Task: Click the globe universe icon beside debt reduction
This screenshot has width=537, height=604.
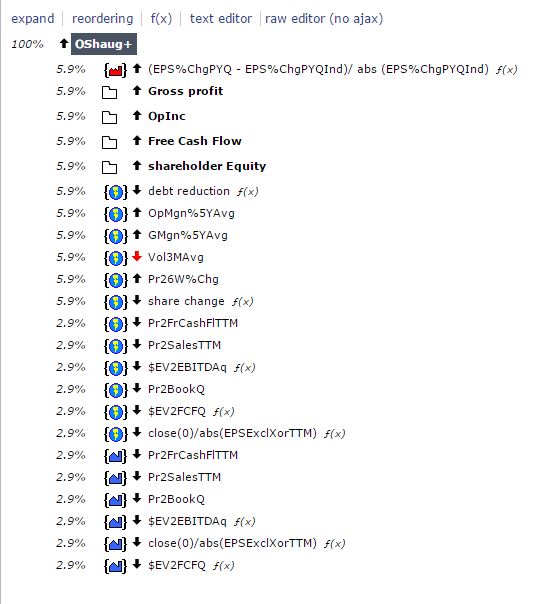Action: (116, 192)
